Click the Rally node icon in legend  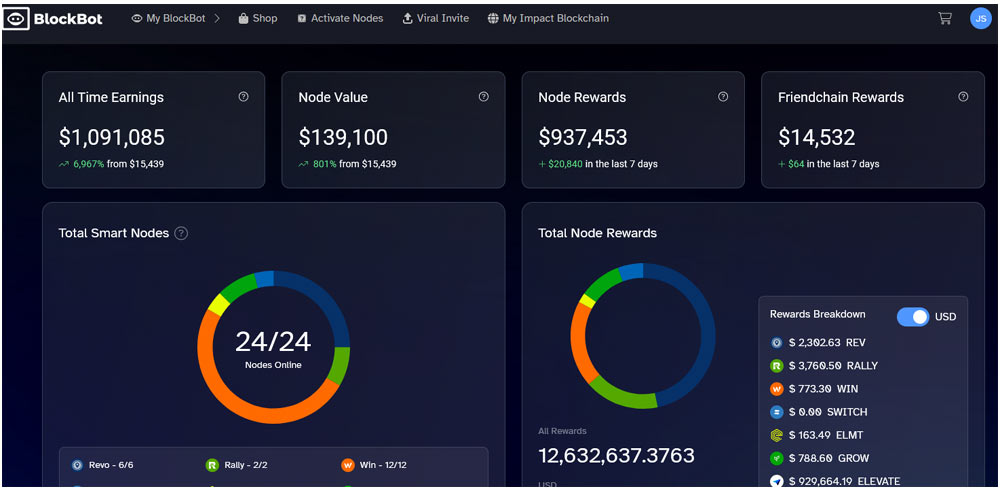coord(212,465)
